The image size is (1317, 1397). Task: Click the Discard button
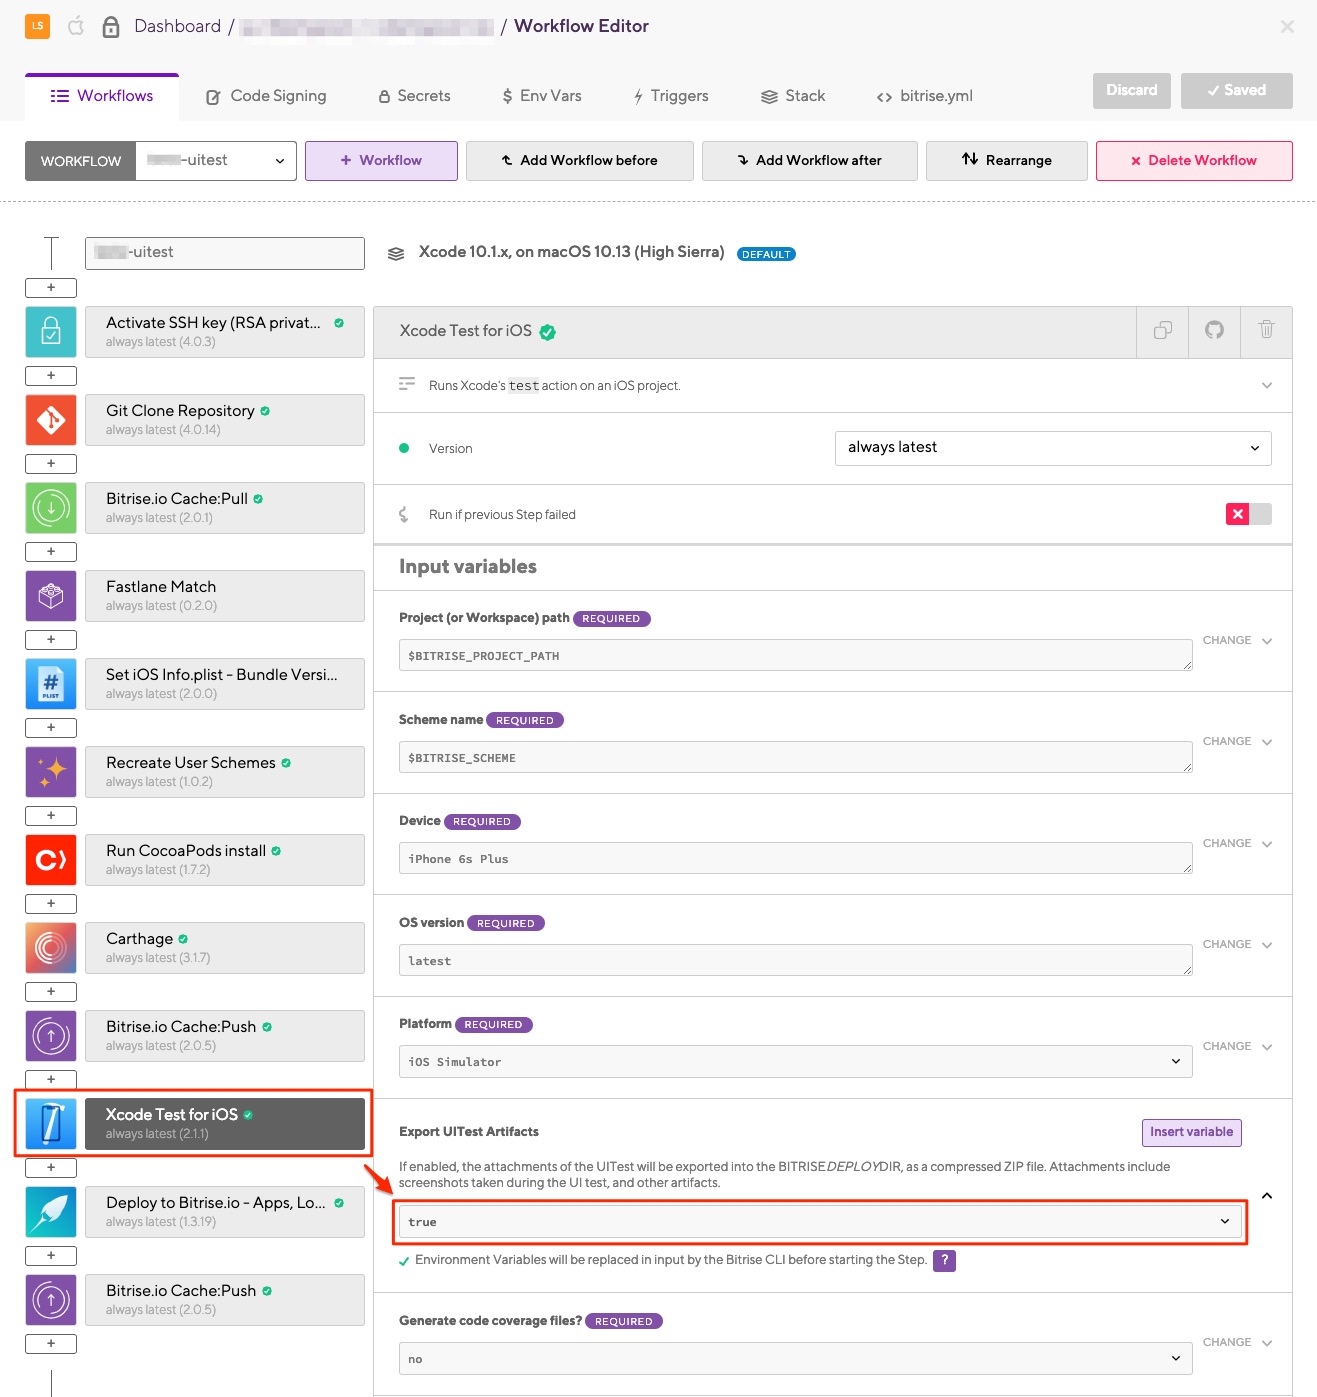tap(1132, 91)
